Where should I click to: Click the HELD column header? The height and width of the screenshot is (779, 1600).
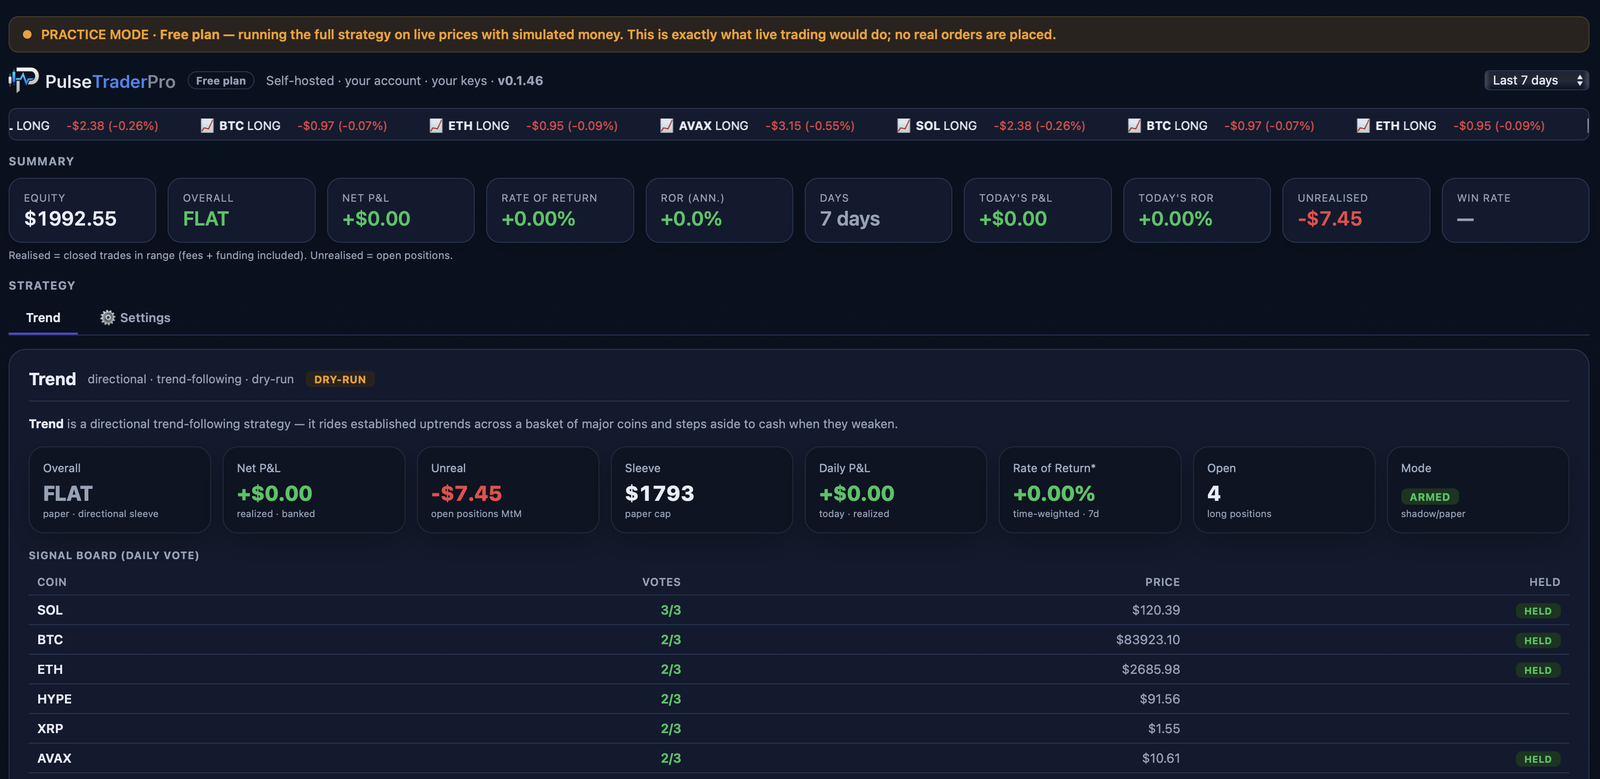click(1544, 582)
